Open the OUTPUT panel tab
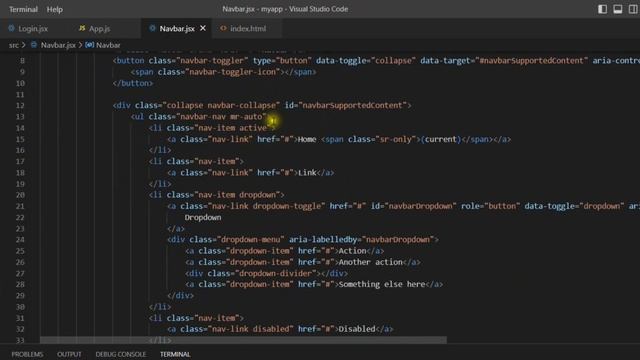 [69, 354]
